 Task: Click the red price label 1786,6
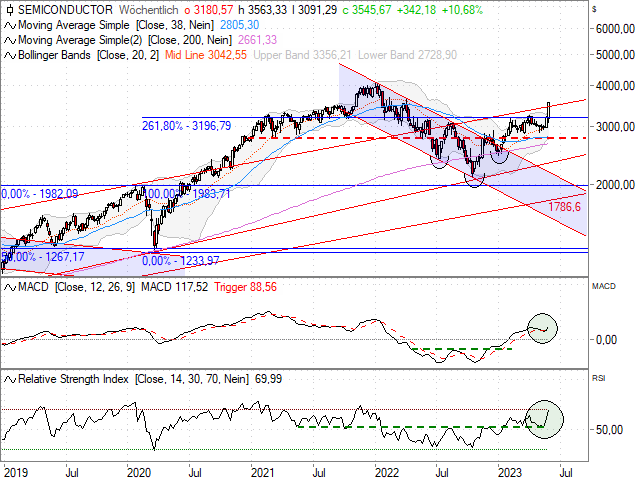pos(564,207)
